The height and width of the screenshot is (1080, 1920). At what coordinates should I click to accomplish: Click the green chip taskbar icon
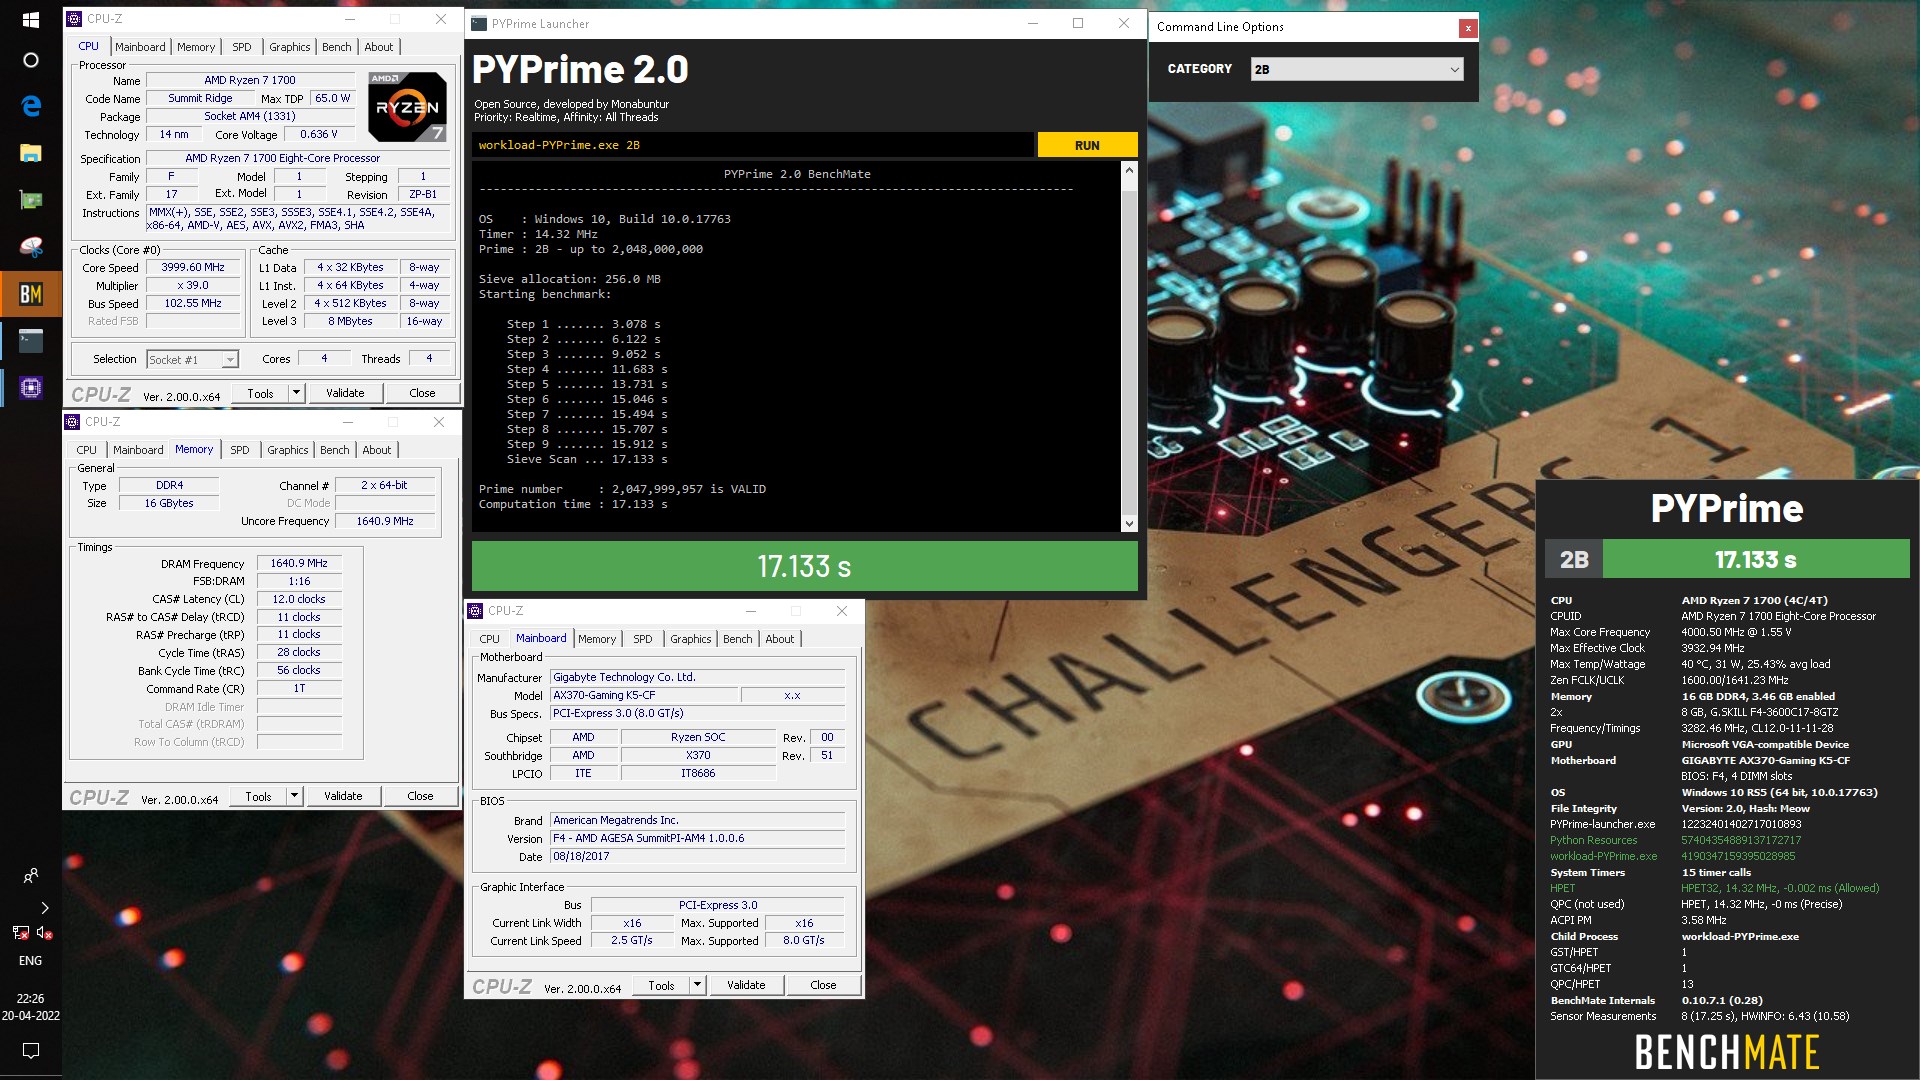[x=30, y=199]
